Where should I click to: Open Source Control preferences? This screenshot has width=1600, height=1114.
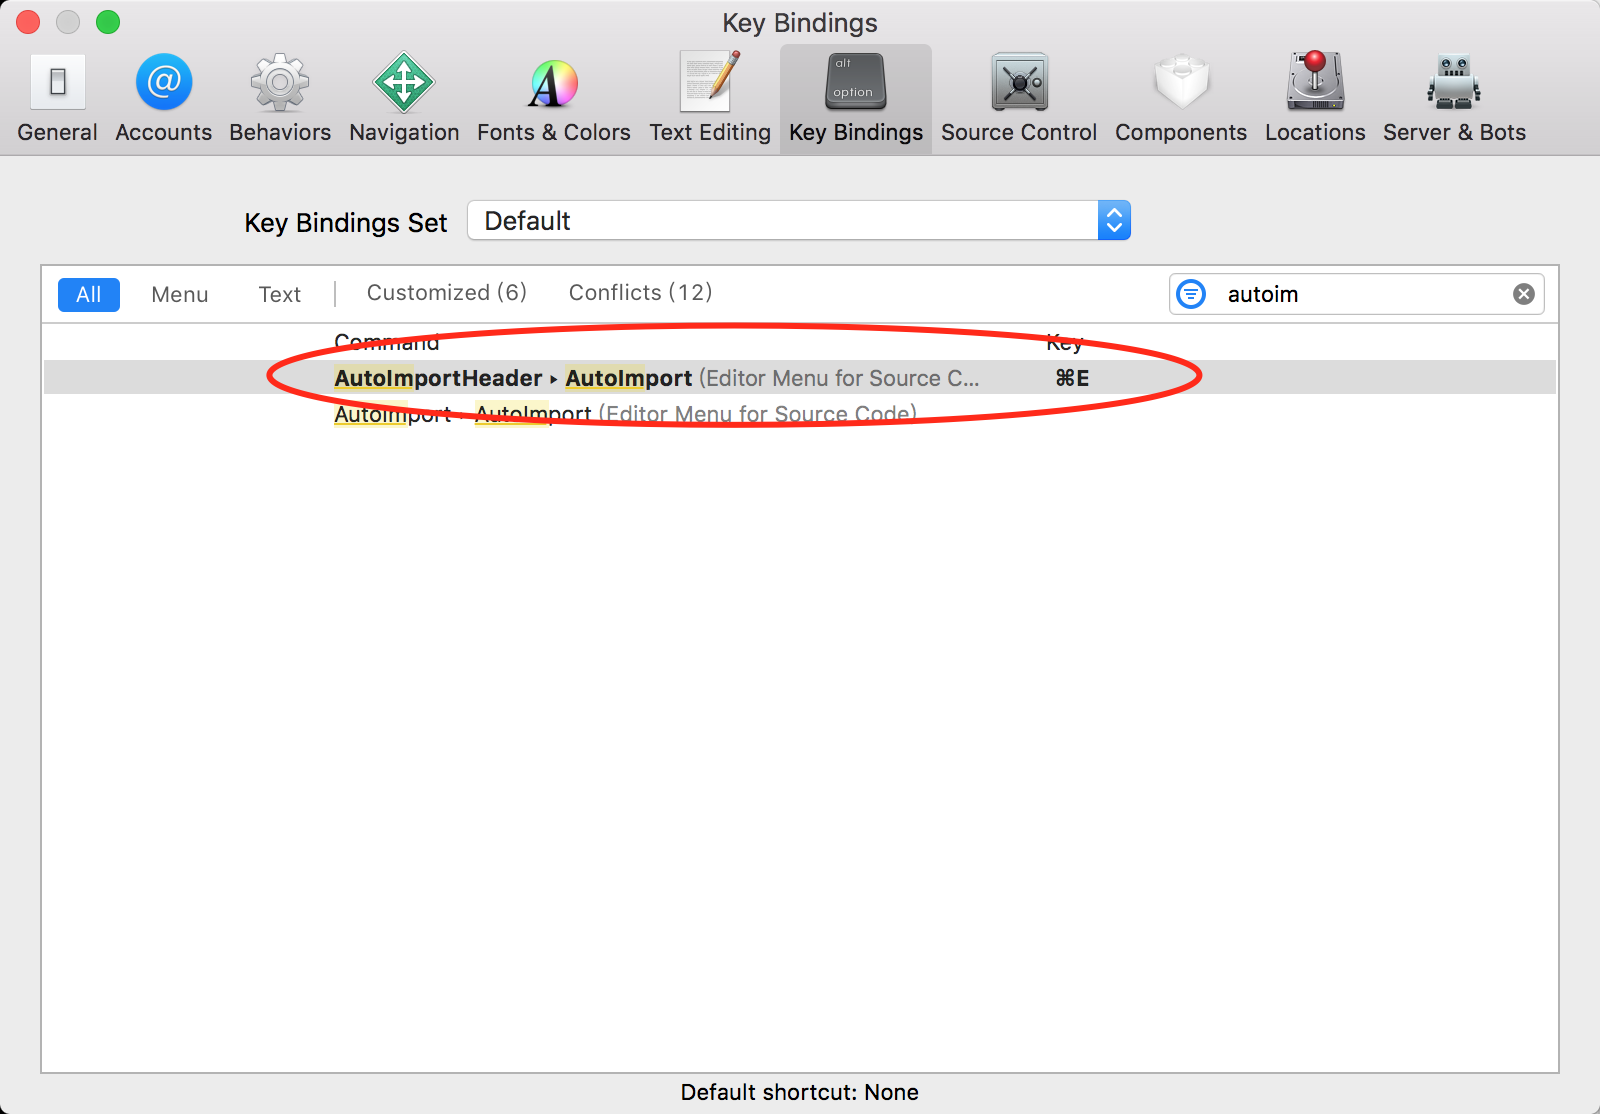pos(1019,98)
